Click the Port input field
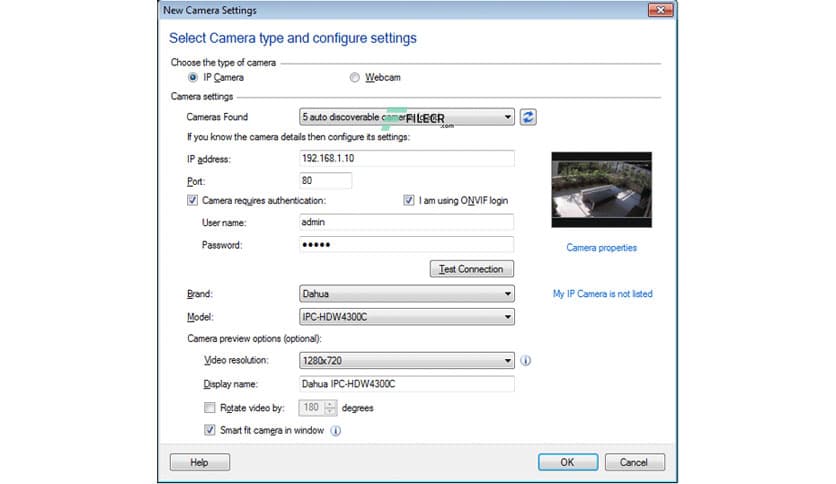The height and width of the screenshot is (484, 836). tap(325, 181)
